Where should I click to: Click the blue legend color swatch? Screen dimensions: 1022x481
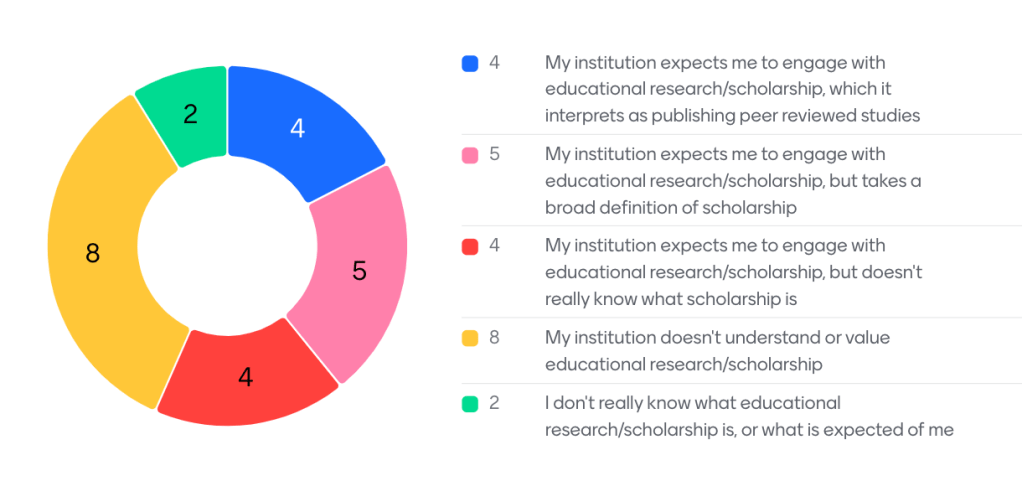(470, 63)
